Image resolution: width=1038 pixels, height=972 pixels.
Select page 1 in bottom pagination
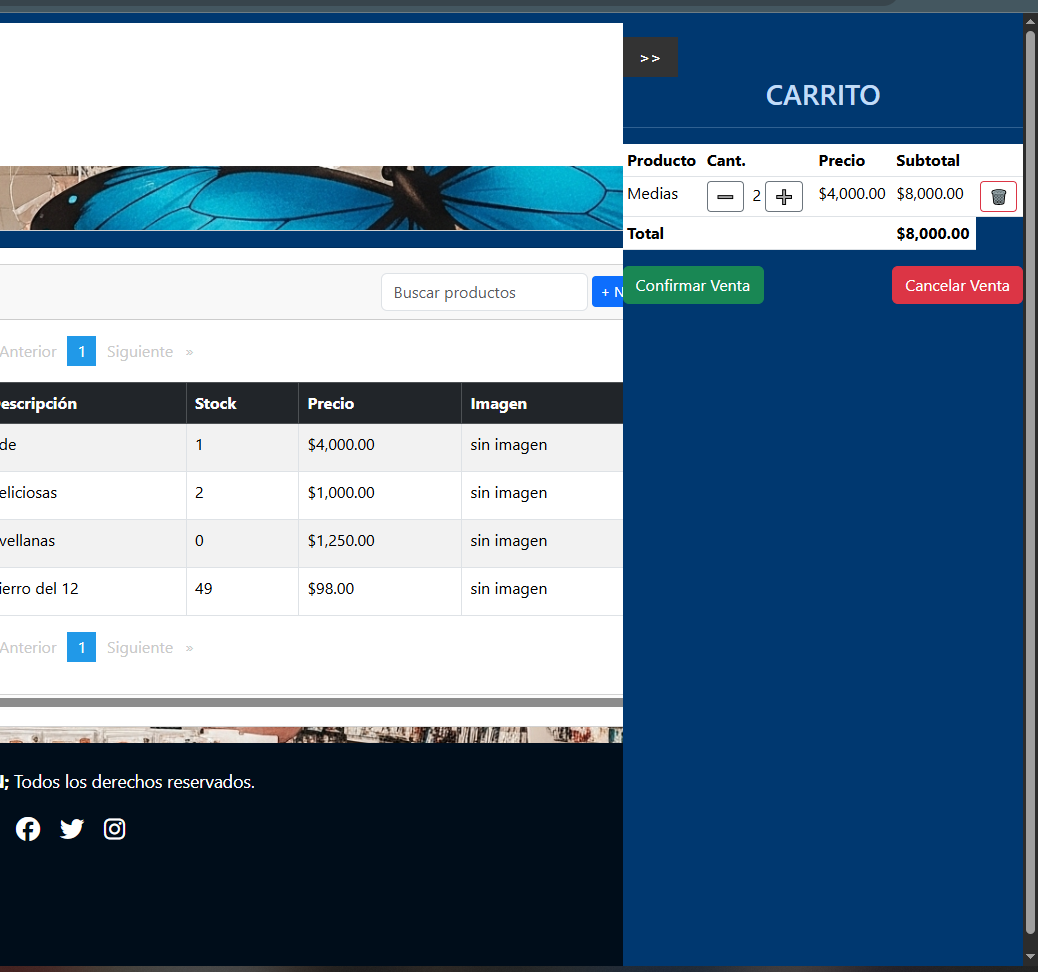pos(81,648)
